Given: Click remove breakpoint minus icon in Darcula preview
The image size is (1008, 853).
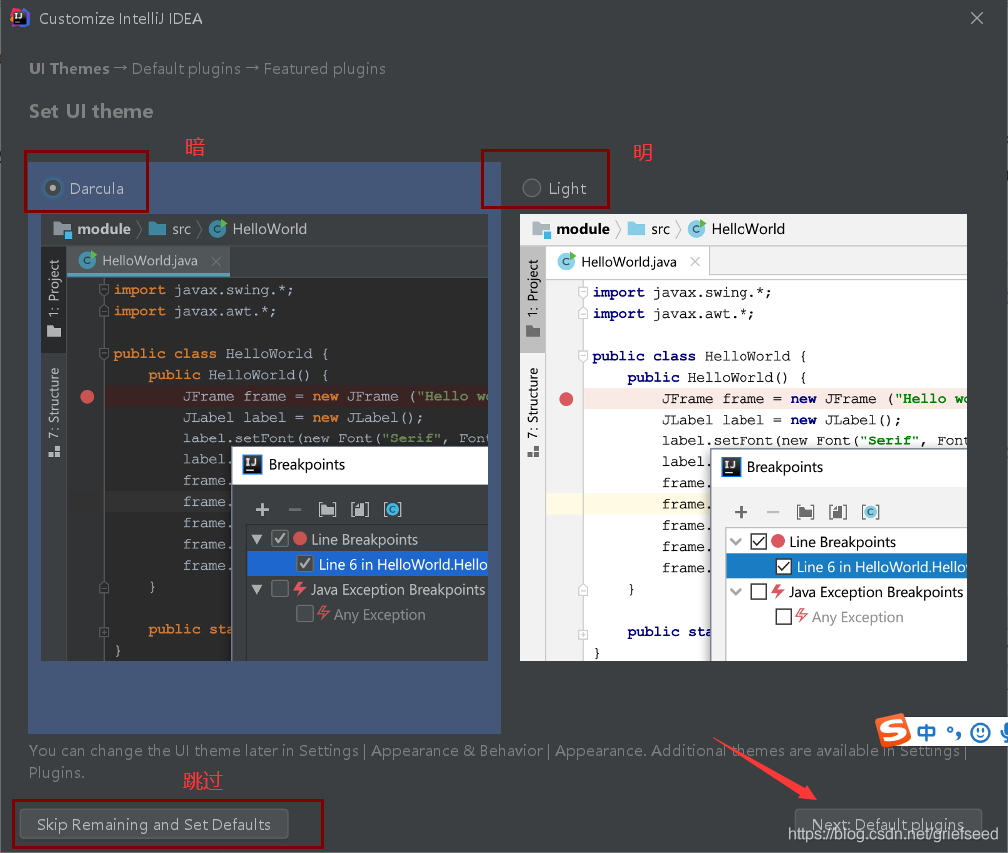Looking at the screenshot, I should coord(295,510).
